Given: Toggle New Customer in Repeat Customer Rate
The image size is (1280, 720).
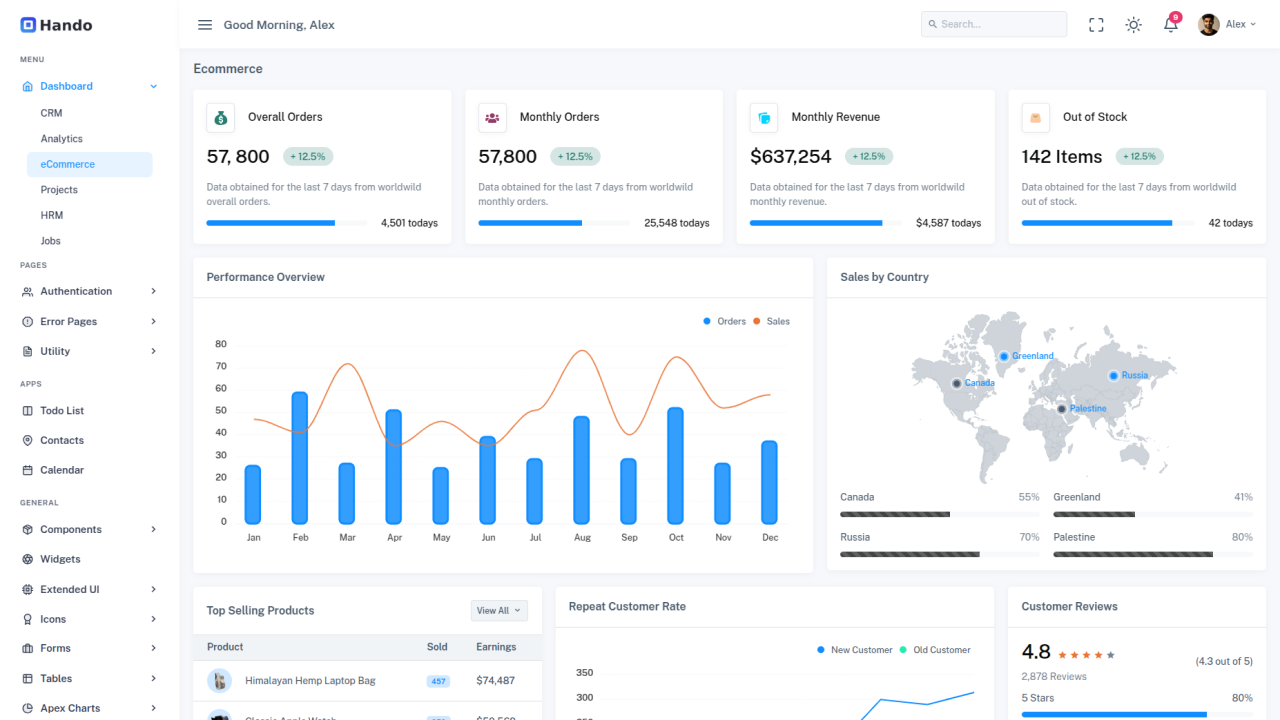Looking at the screenshot, I should click(x=856, y=649).
